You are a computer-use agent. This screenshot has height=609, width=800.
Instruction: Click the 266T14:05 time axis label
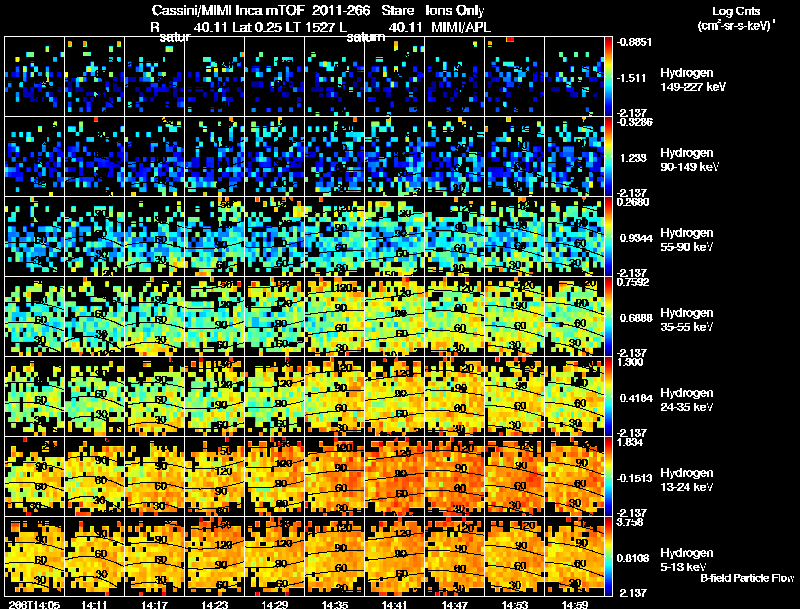[34, 604]
